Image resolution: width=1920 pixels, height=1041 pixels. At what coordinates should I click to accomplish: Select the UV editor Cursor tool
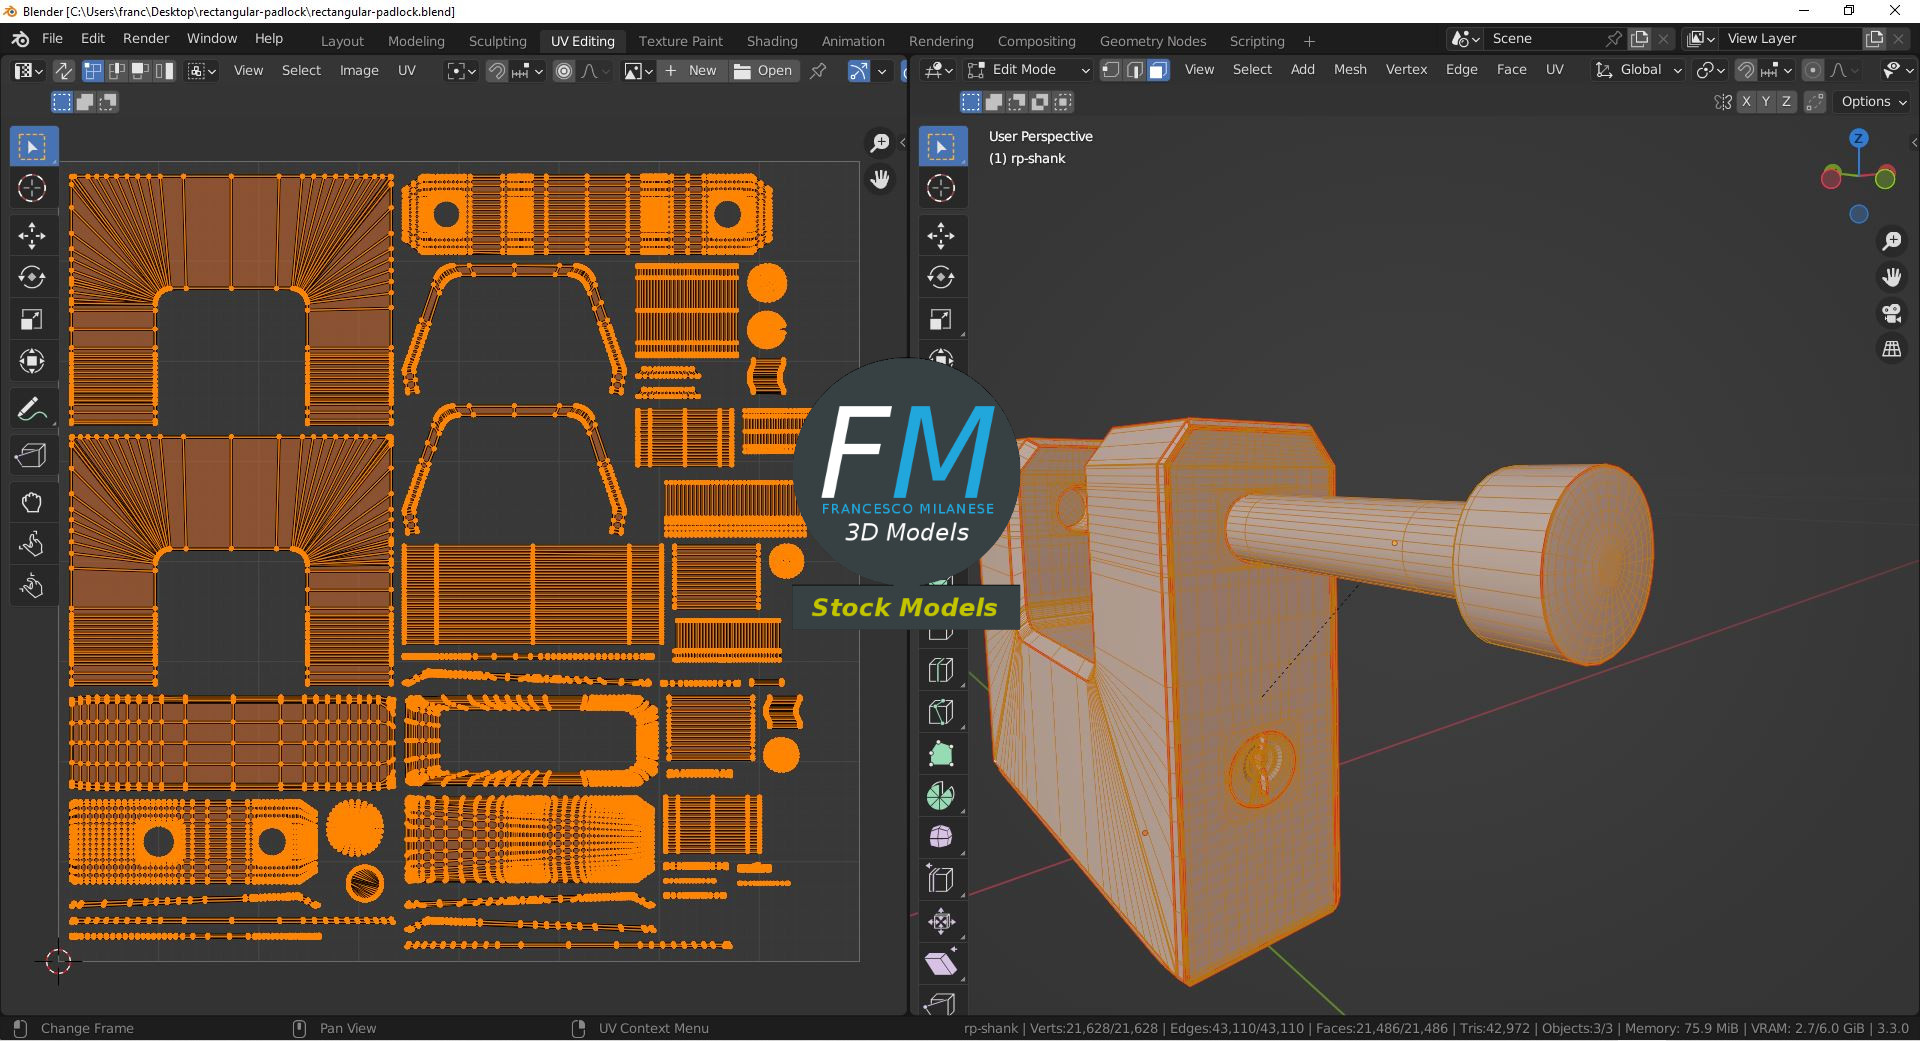(32, 188)
